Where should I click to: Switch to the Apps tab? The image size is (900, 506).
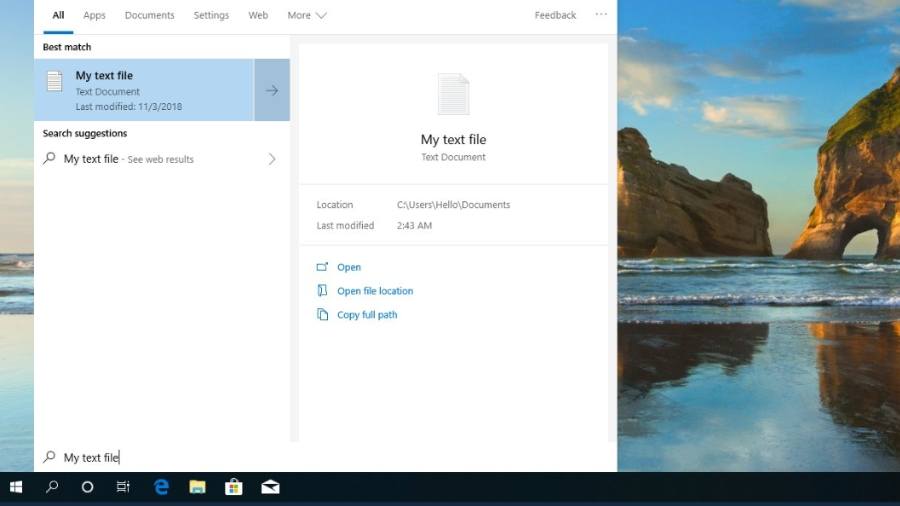[94, 15]
